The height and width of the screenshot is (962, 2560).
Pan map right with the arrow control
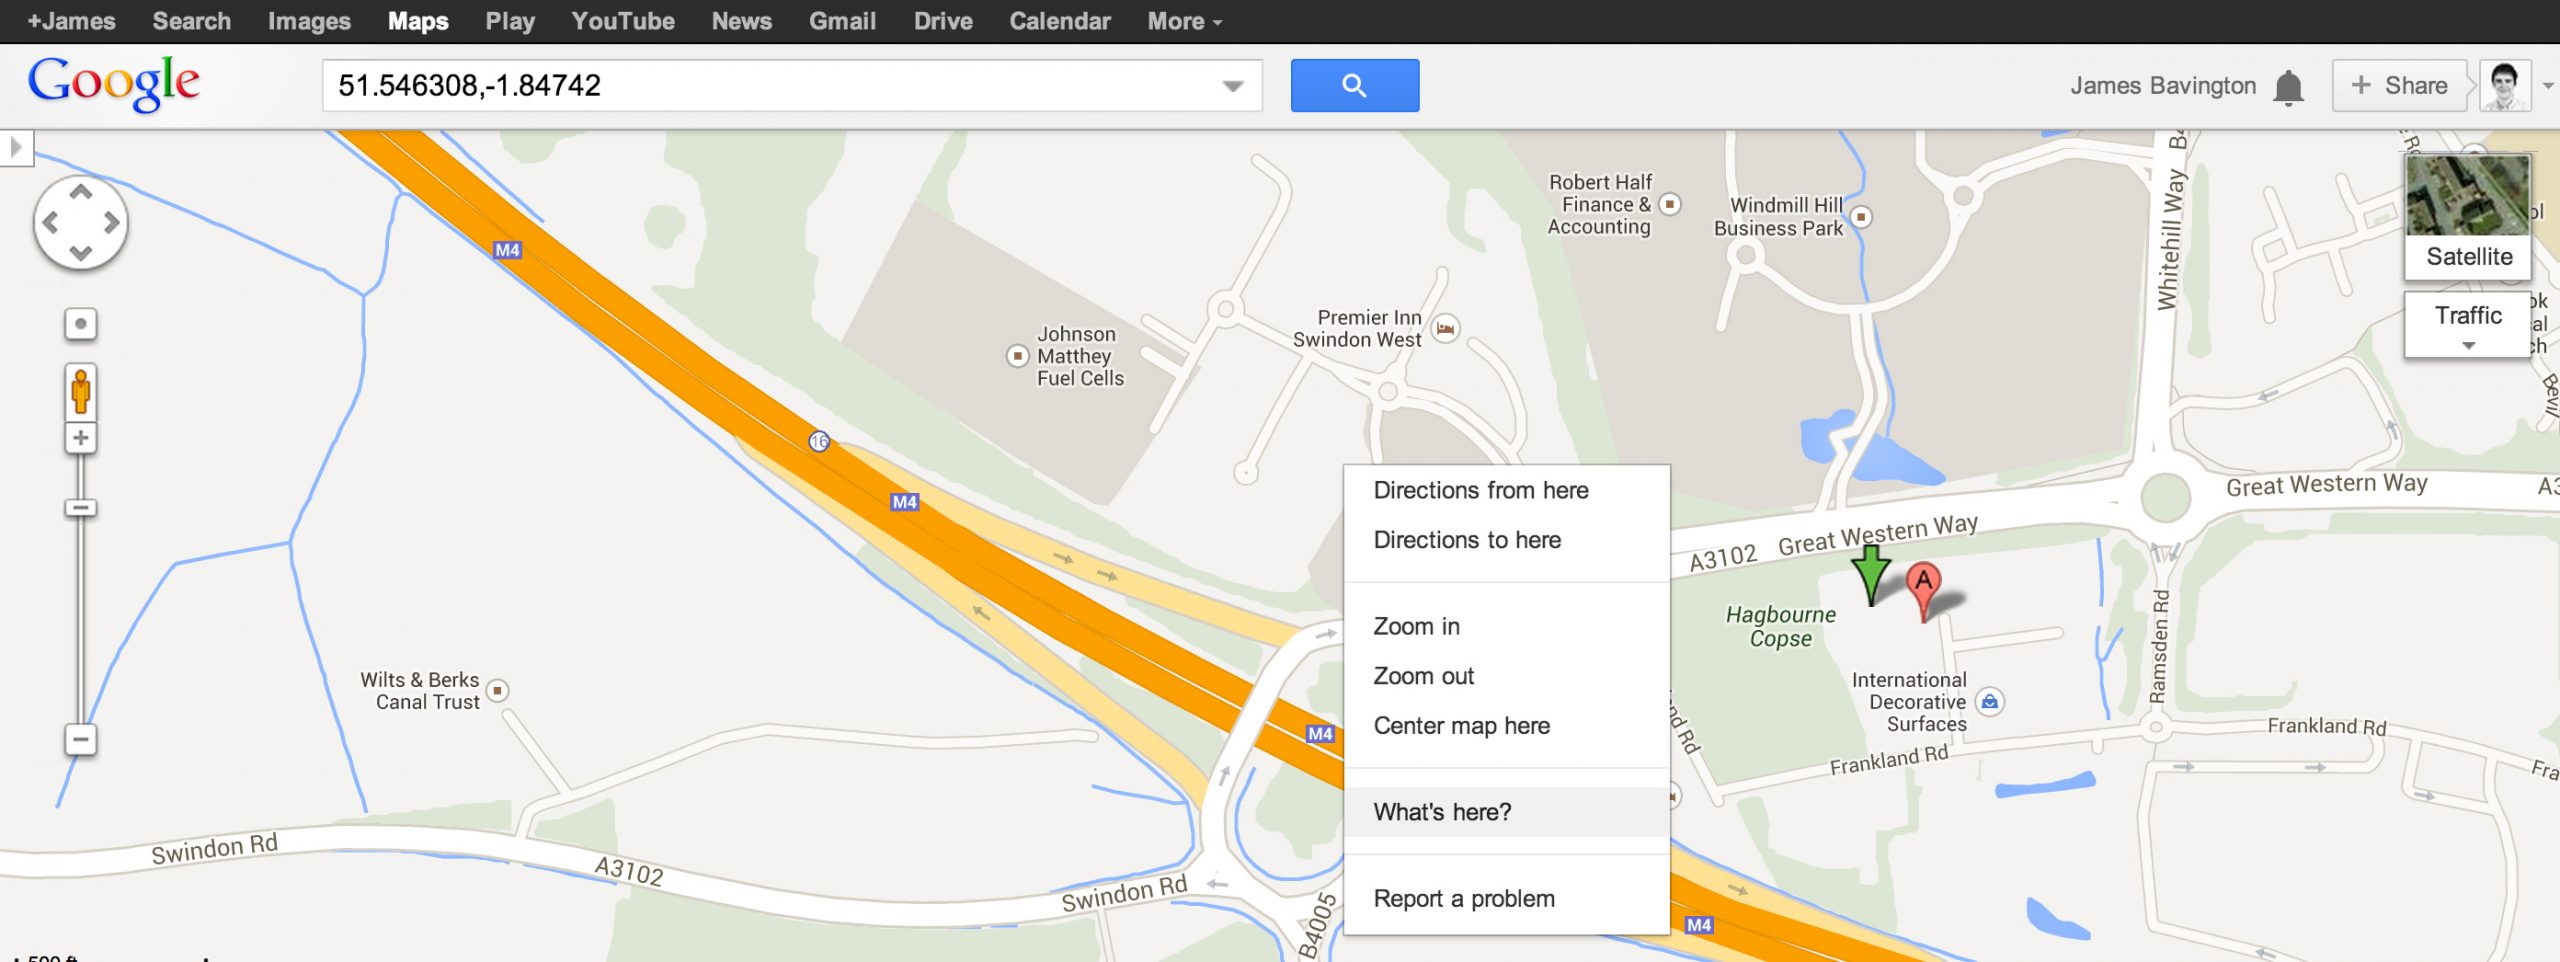click(111, 222)
